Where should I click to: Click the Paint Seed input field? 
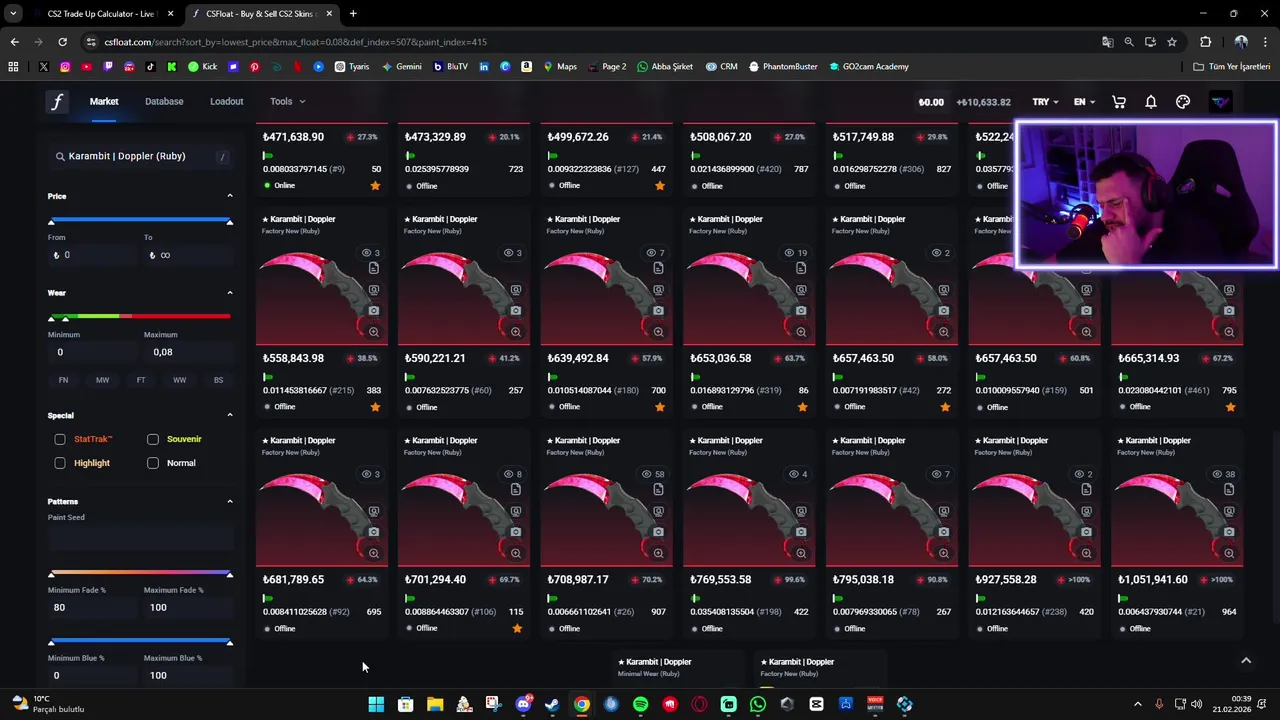coord(140,538)
